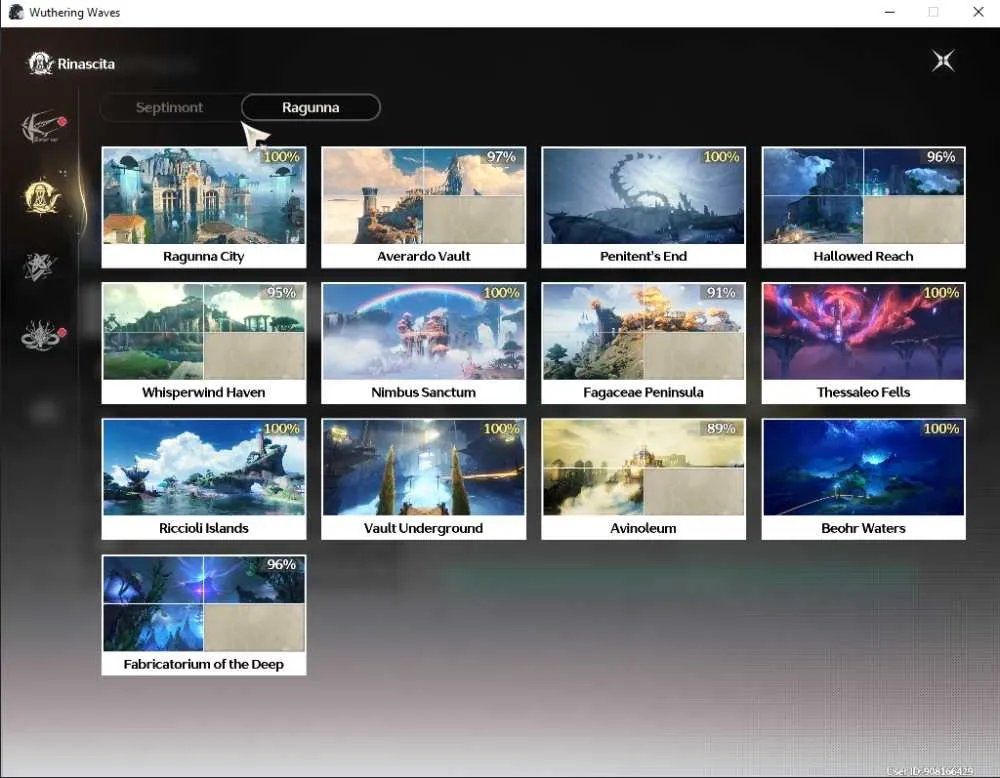The height and width of the screenshot is (778, 1000).
Task: Open the Nimbus Sanctum area card
Action: [423, 343]
